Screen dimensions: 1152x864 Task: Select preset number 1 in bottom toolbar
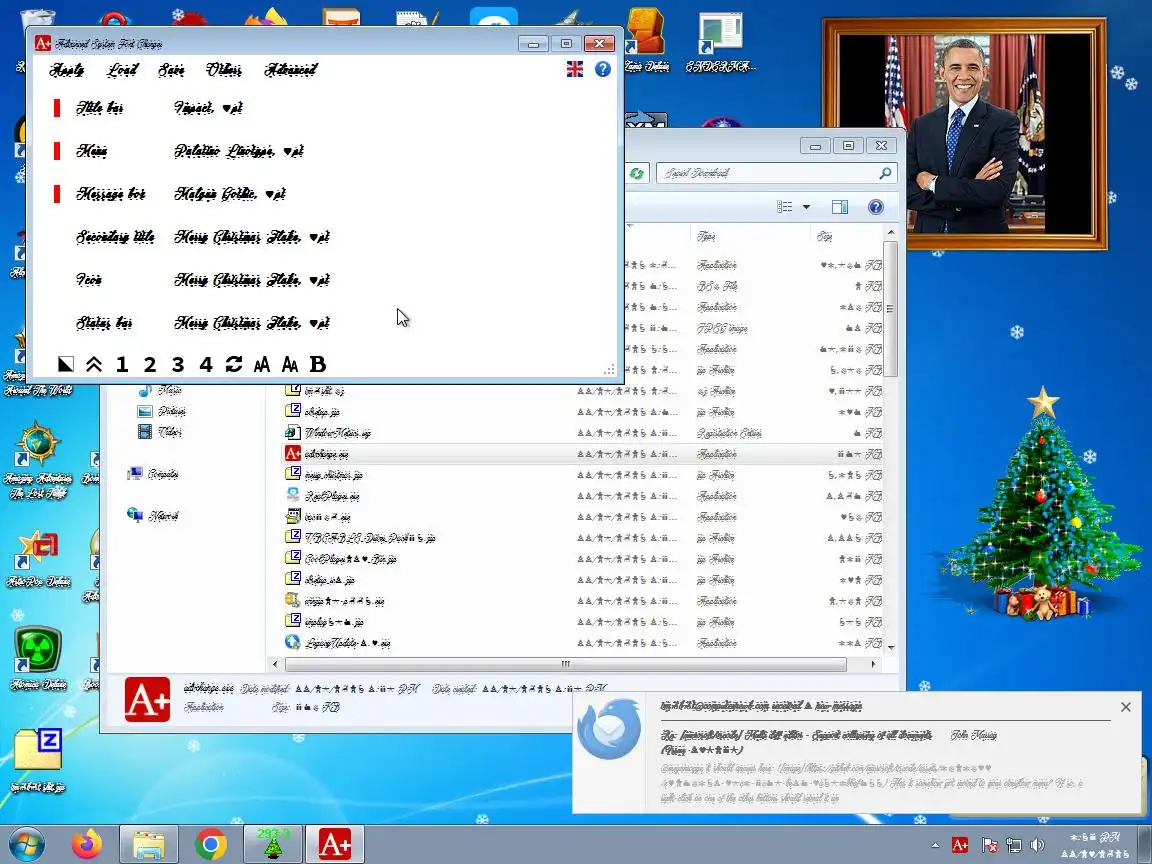pos(122,364)
